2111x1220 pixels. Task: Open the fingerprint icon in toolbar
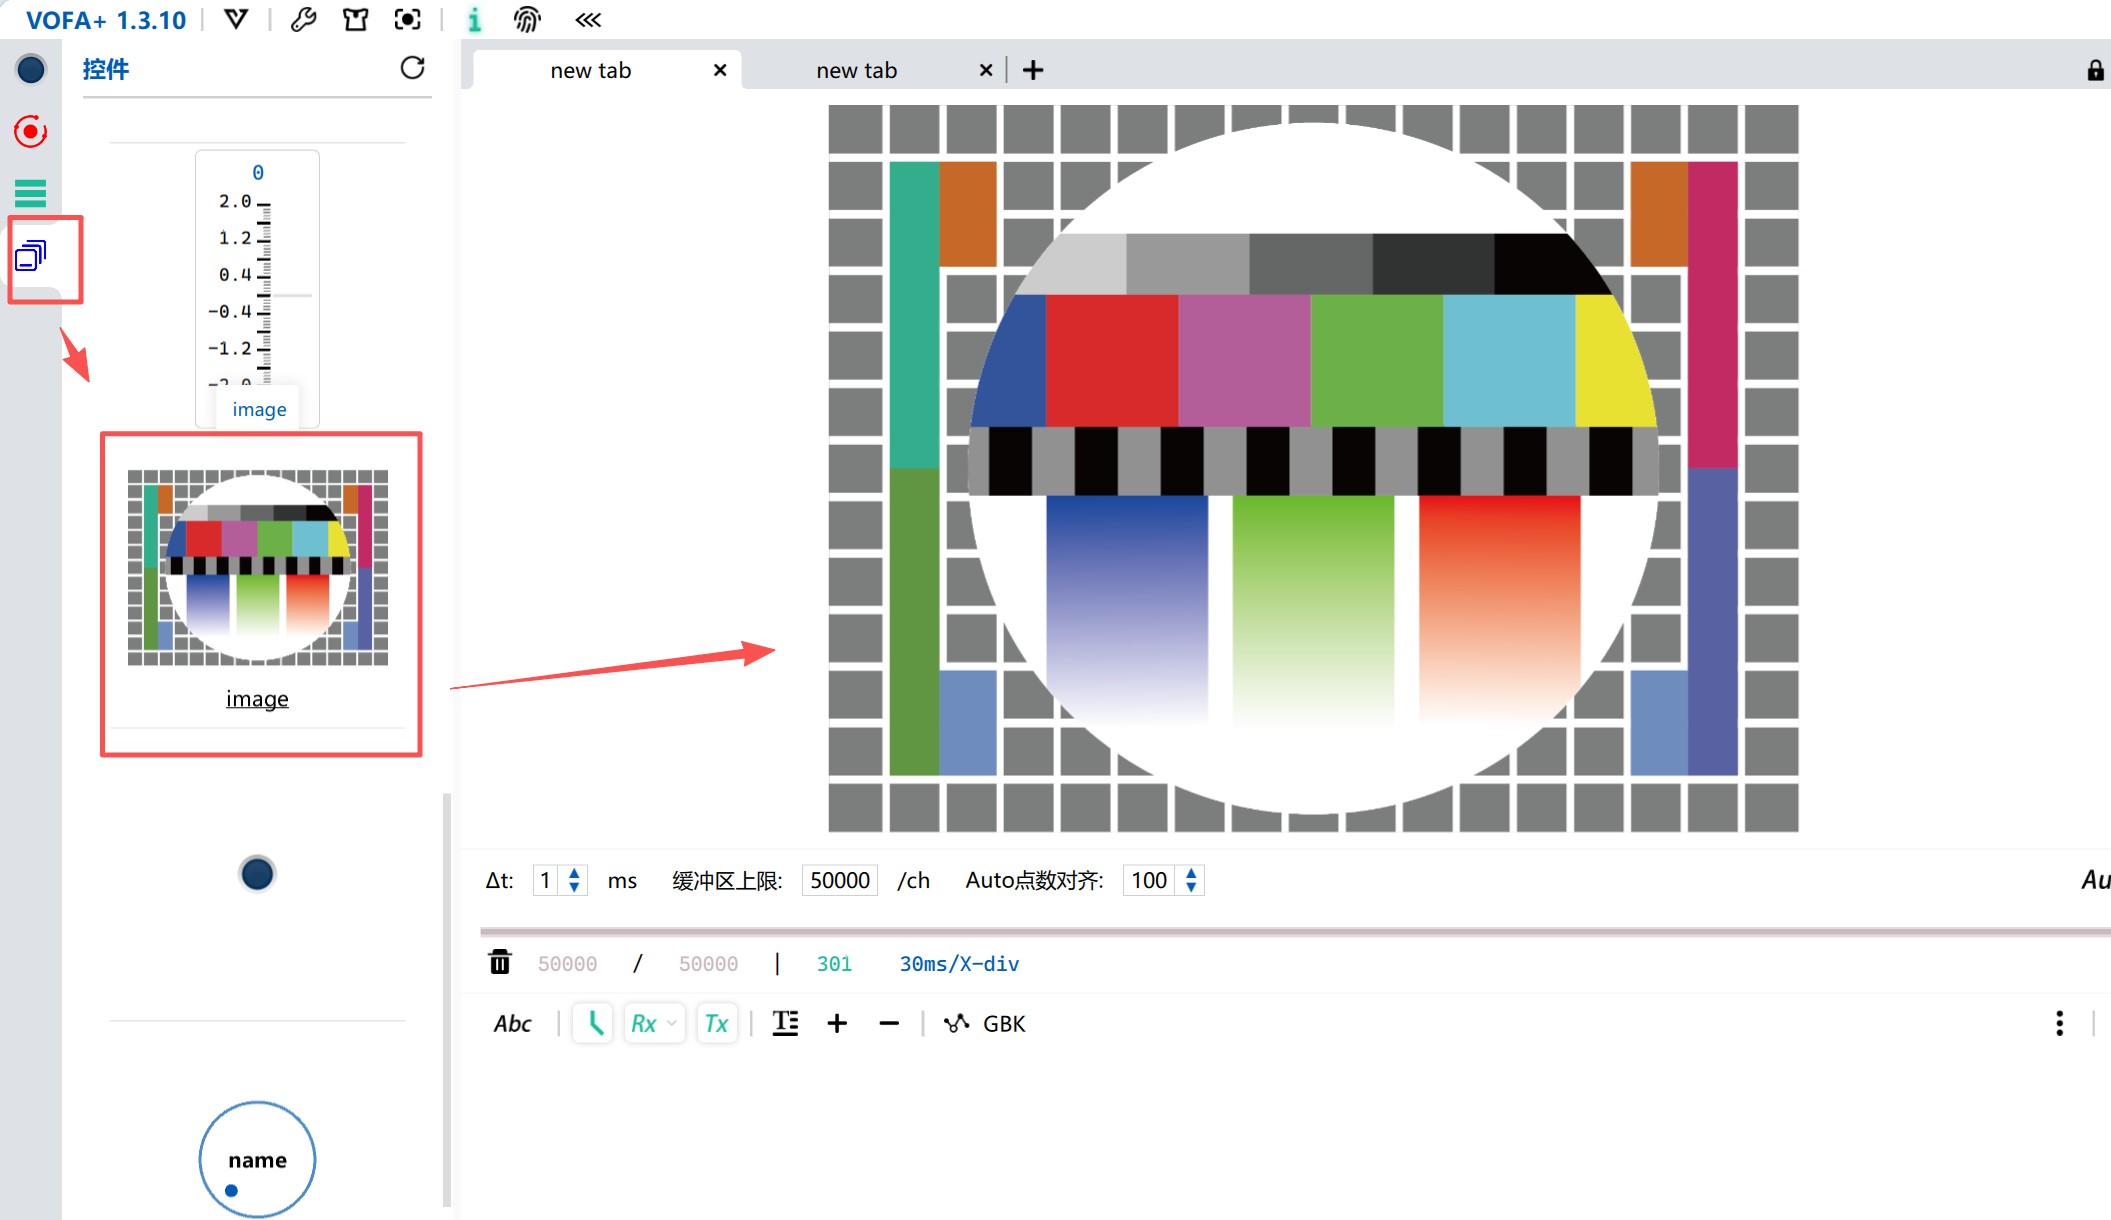[x=527, y=19]
